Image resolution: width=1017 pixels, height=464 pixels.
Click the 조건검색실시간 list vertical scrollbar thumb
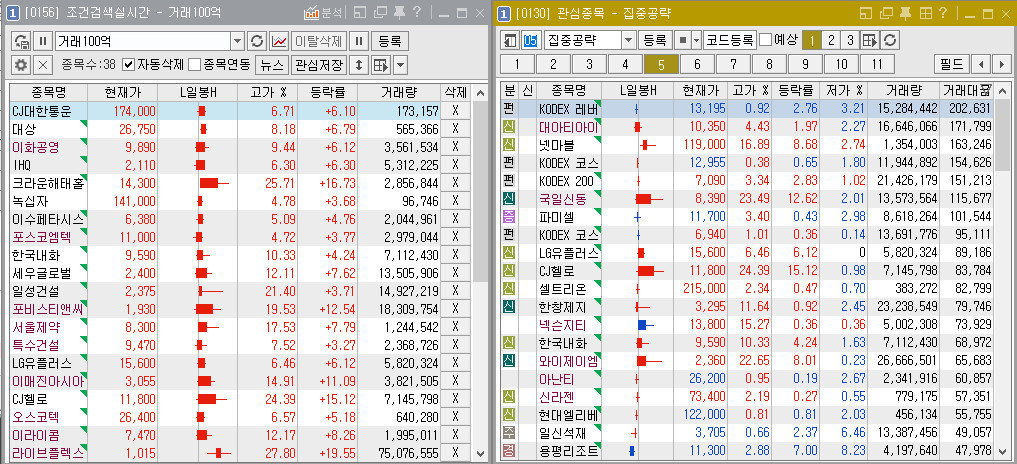[x=481, y=191]
